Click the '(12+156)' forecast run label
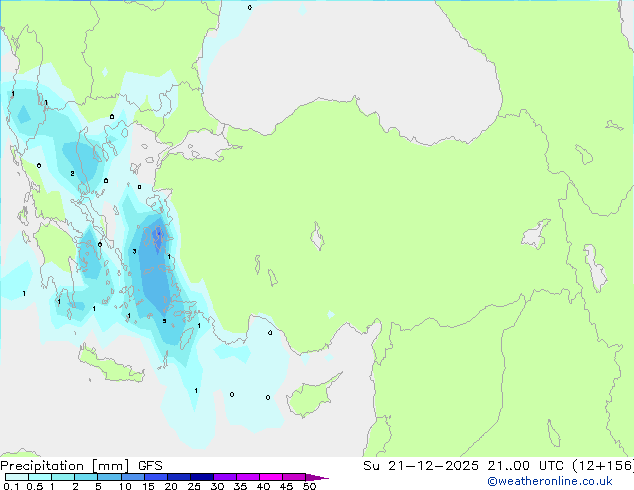The image size is (634, 490). point(603,466)
